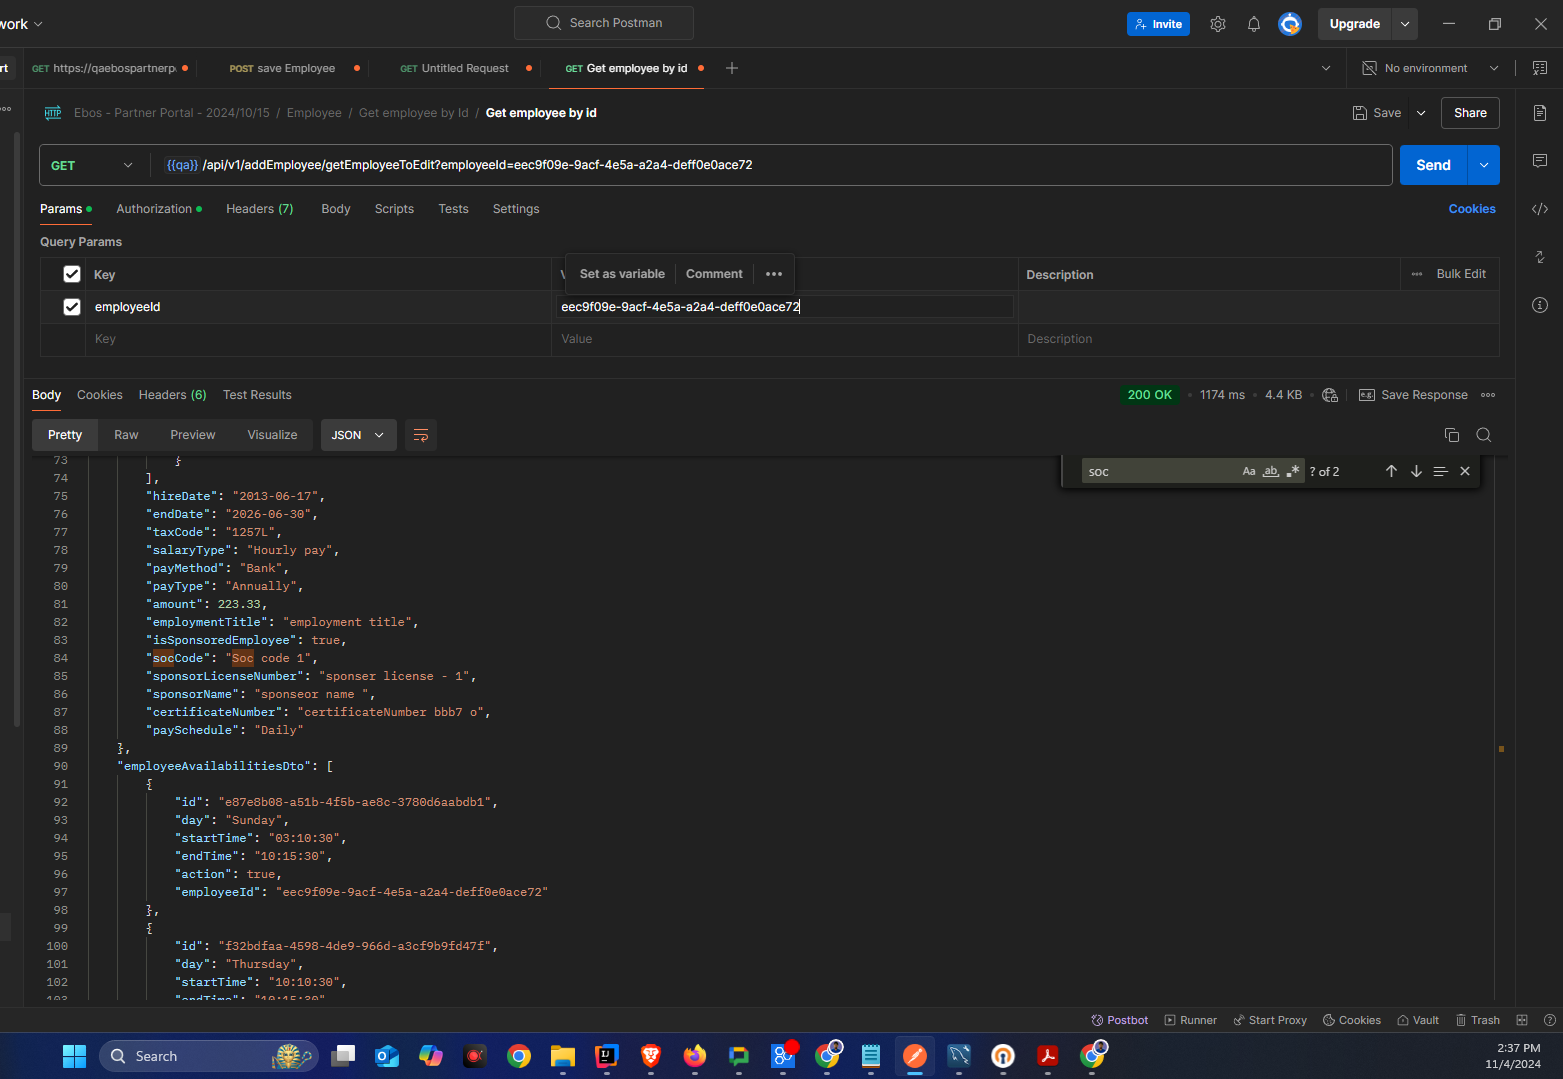Viewport: 1563px width, 1079px height.
Task: Open the Send button dropdown arrow
Action: click(x=1484, y=165)
